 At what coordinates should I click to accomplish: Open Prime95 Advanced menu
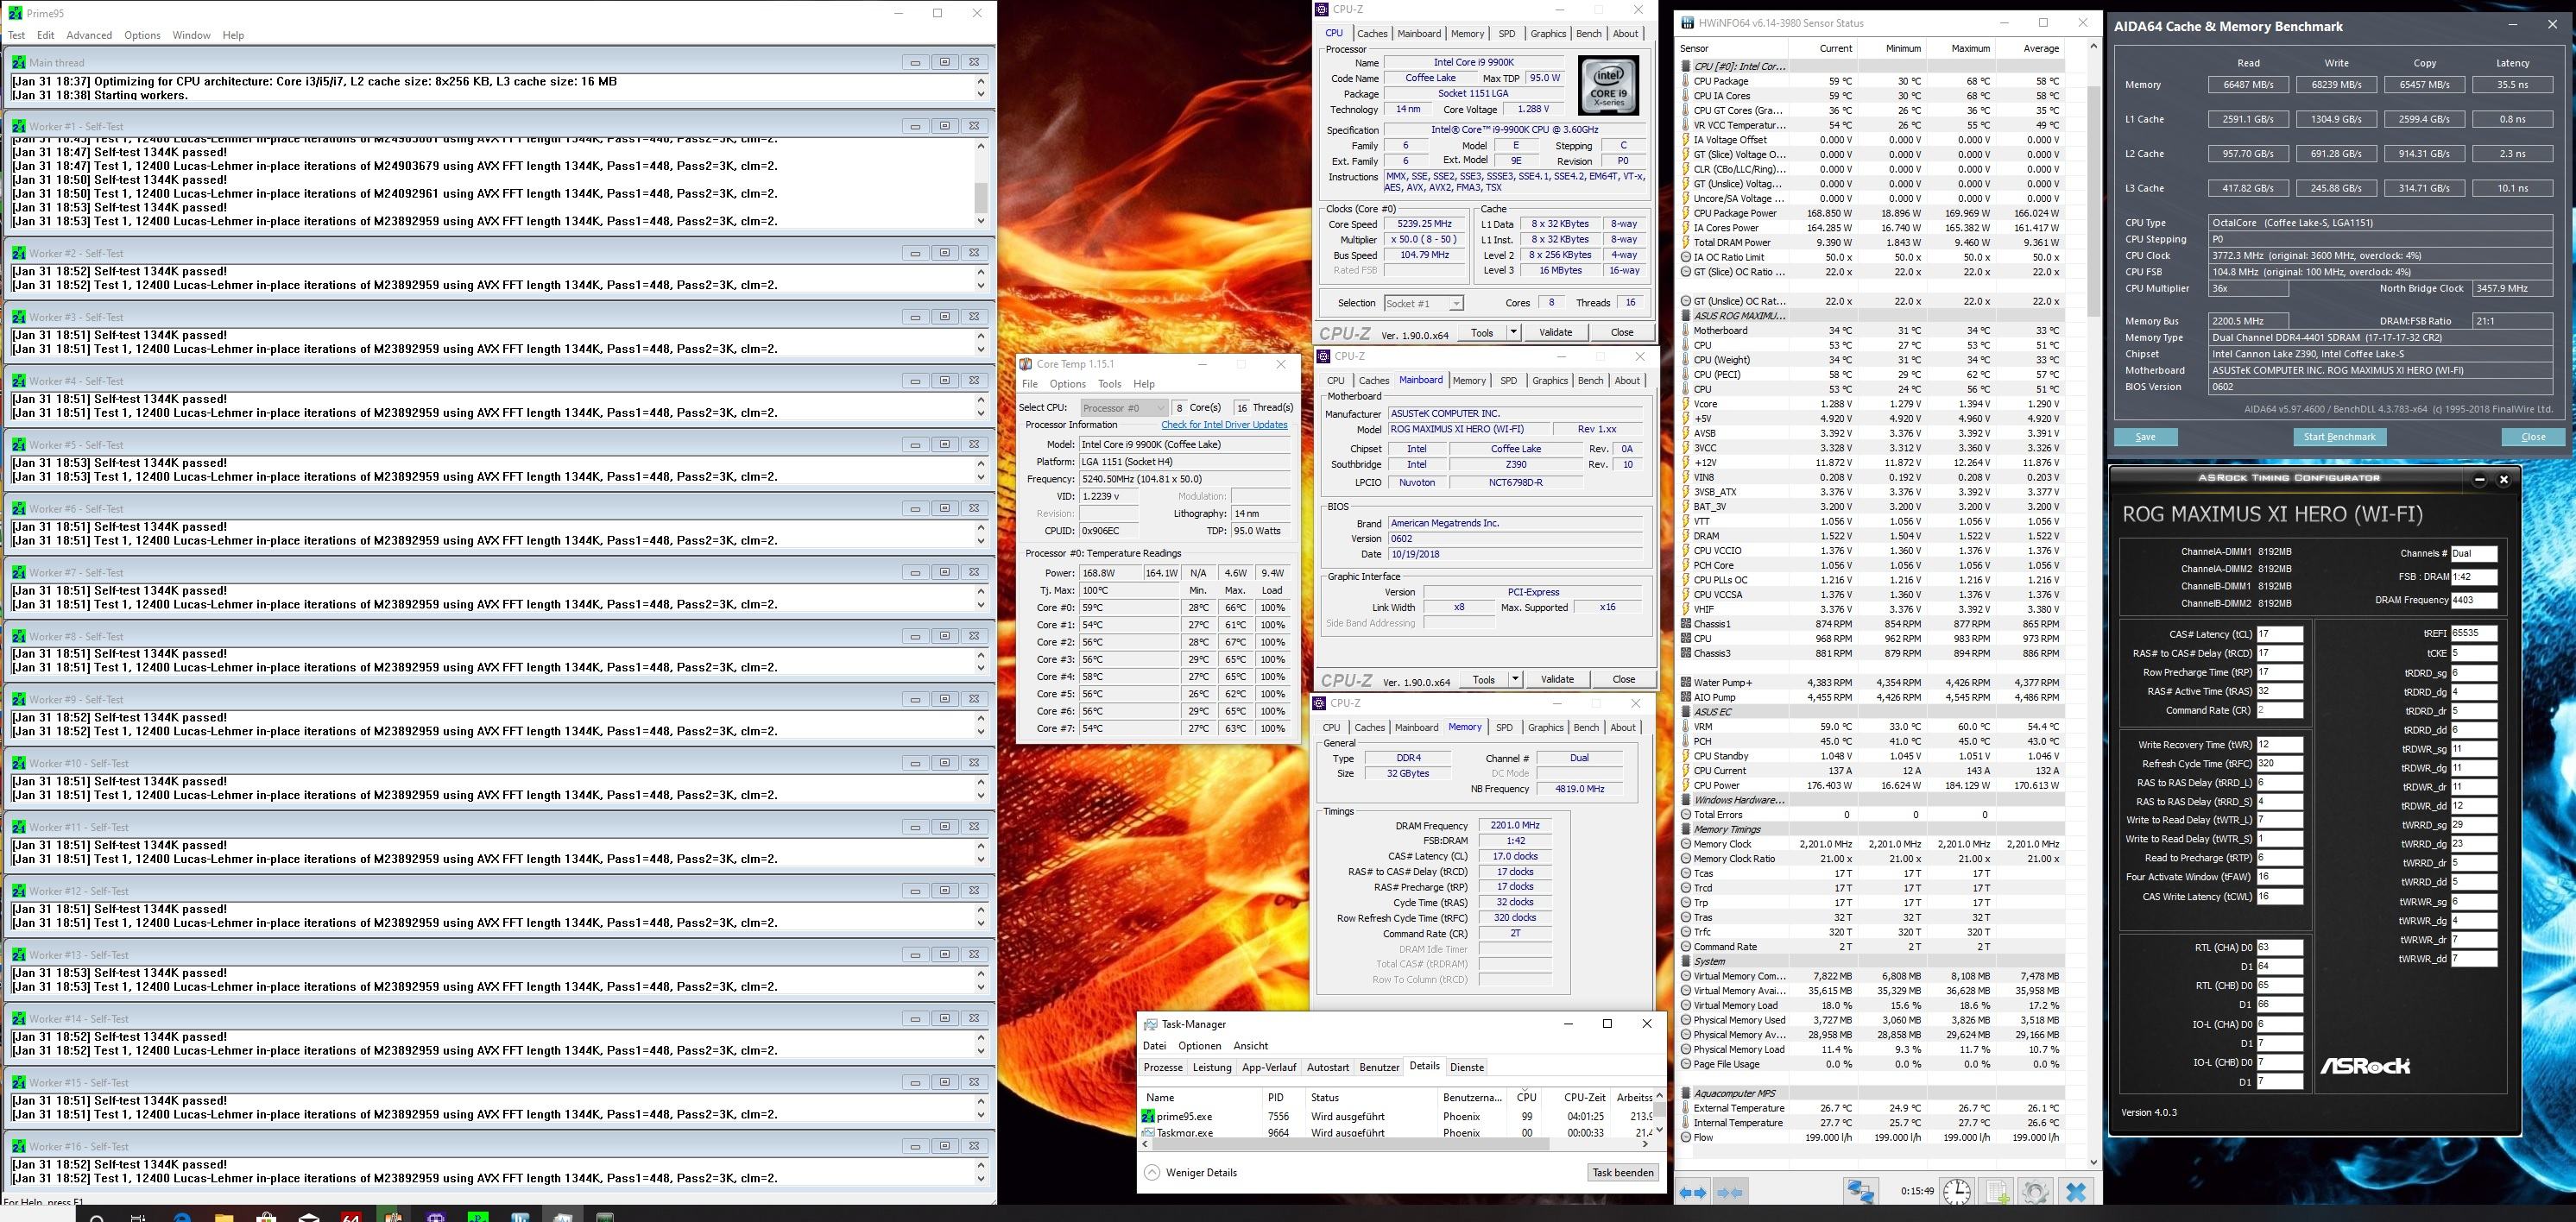[89, 35]
